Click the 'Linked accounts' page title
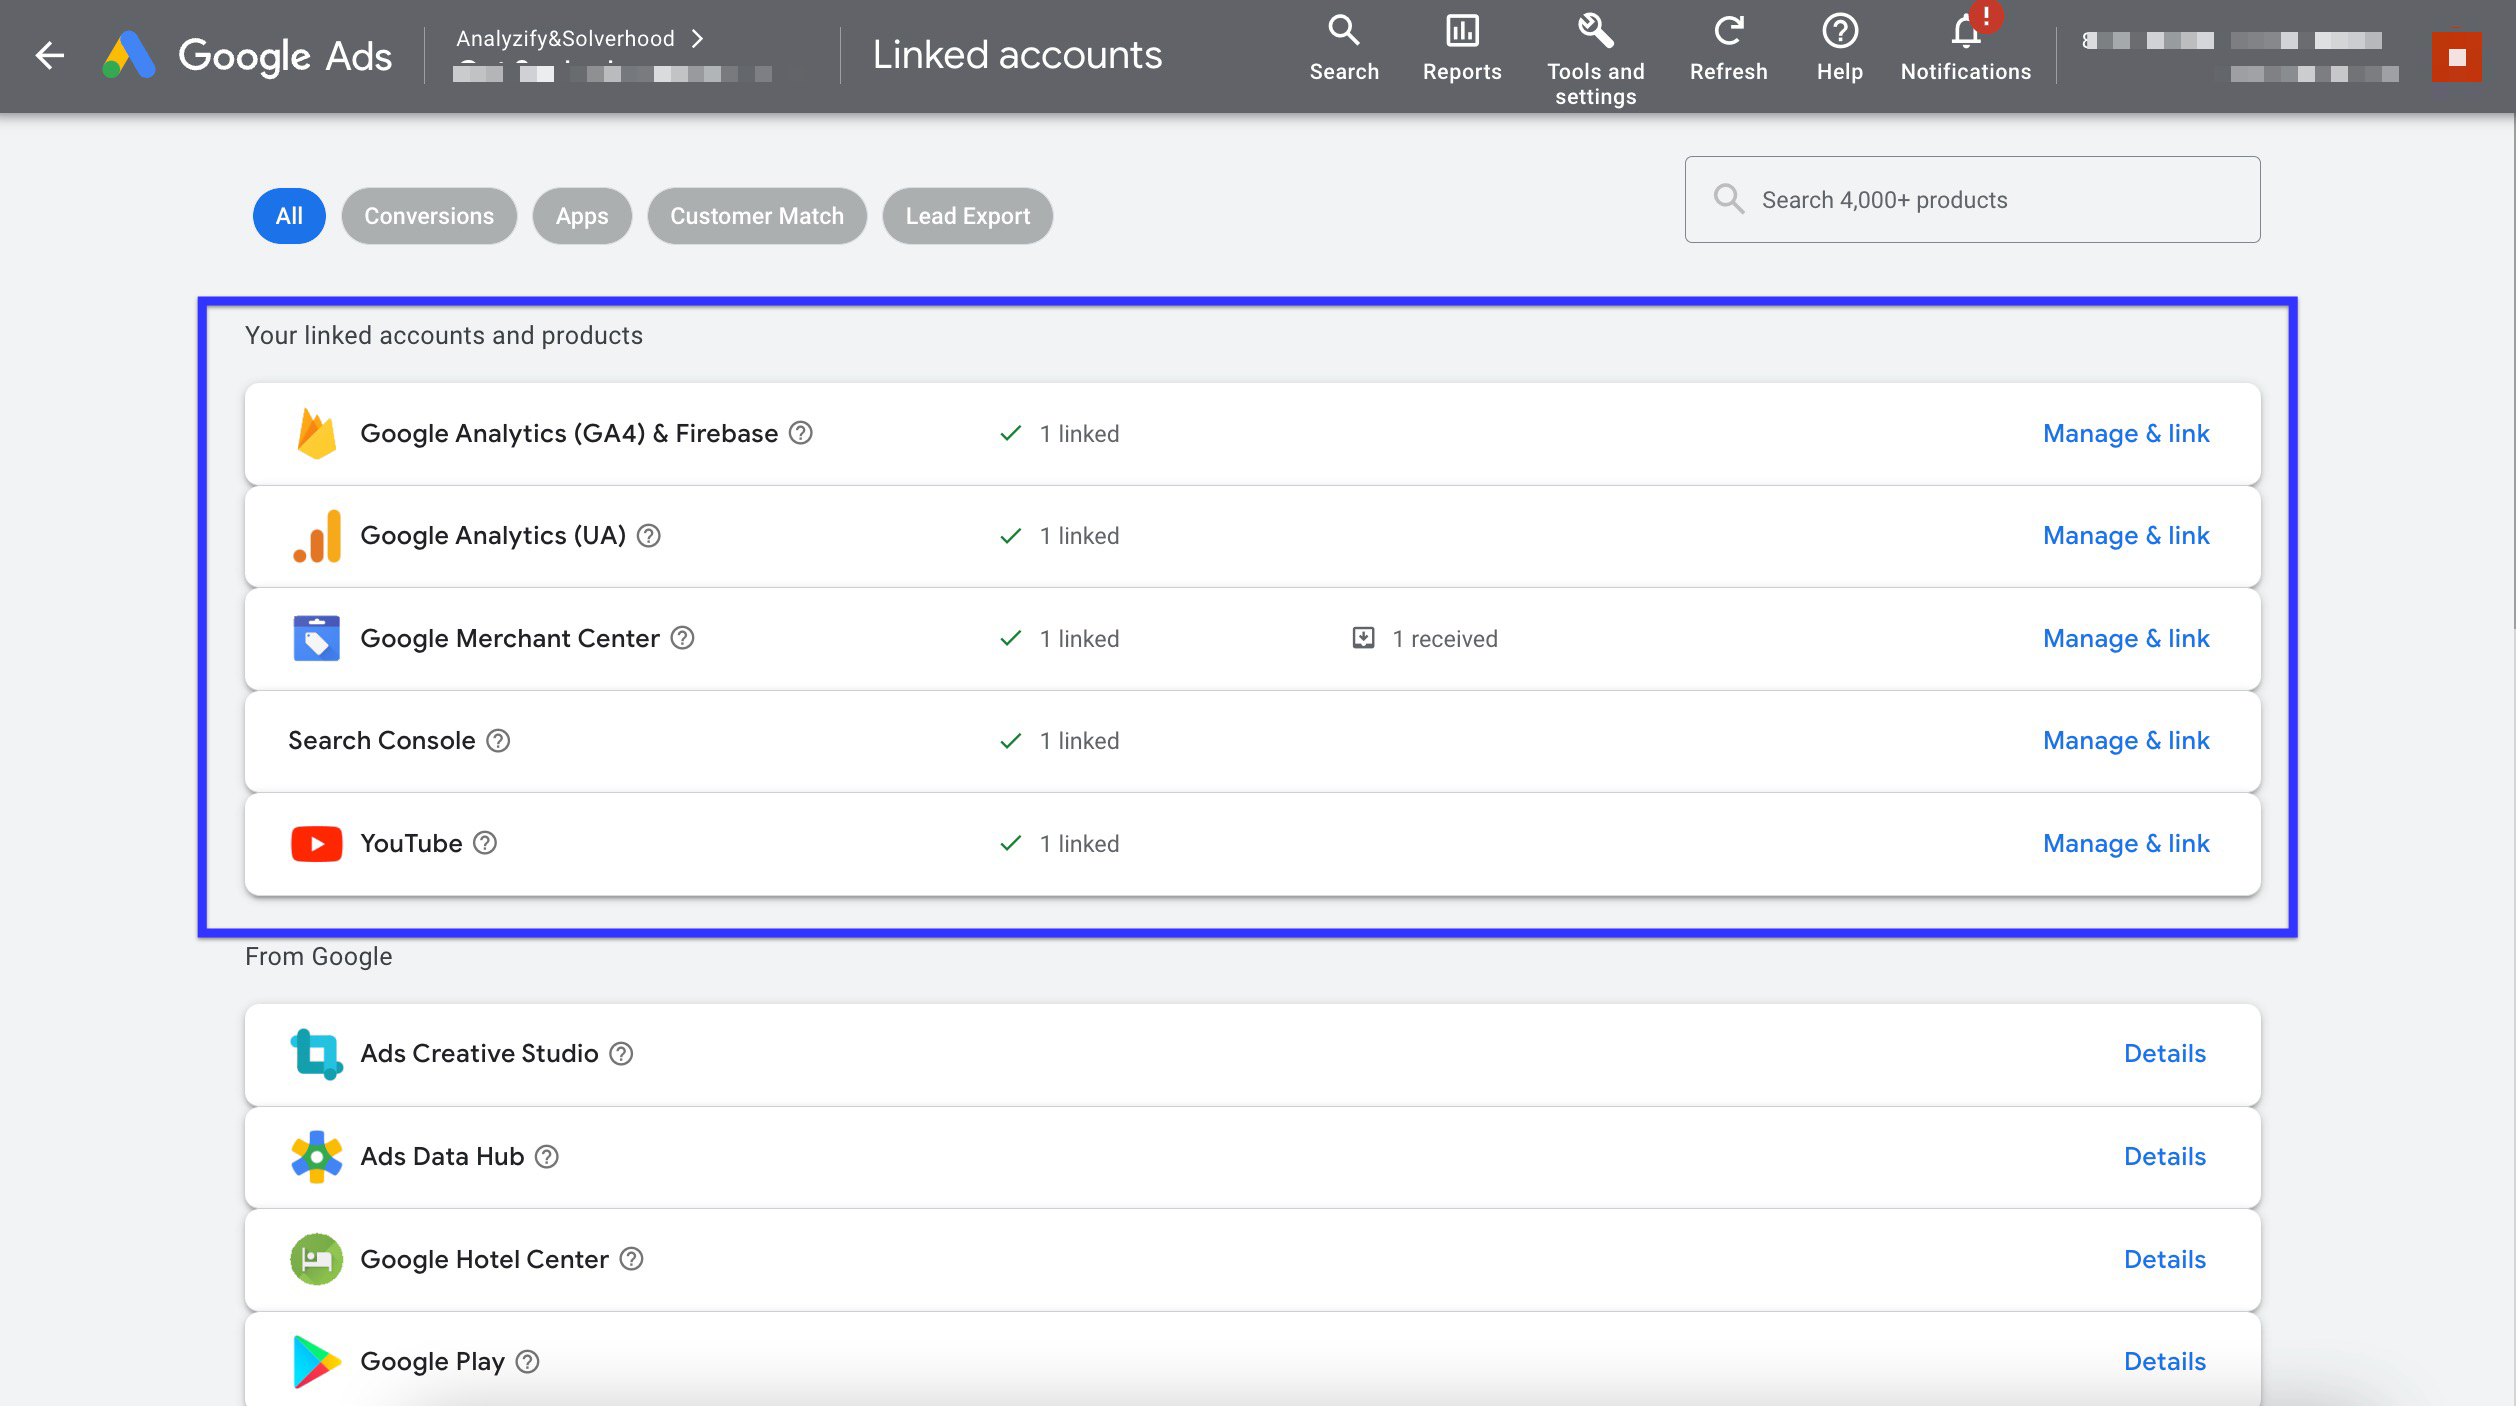 pyautogui.click(x=1017, y=55)
